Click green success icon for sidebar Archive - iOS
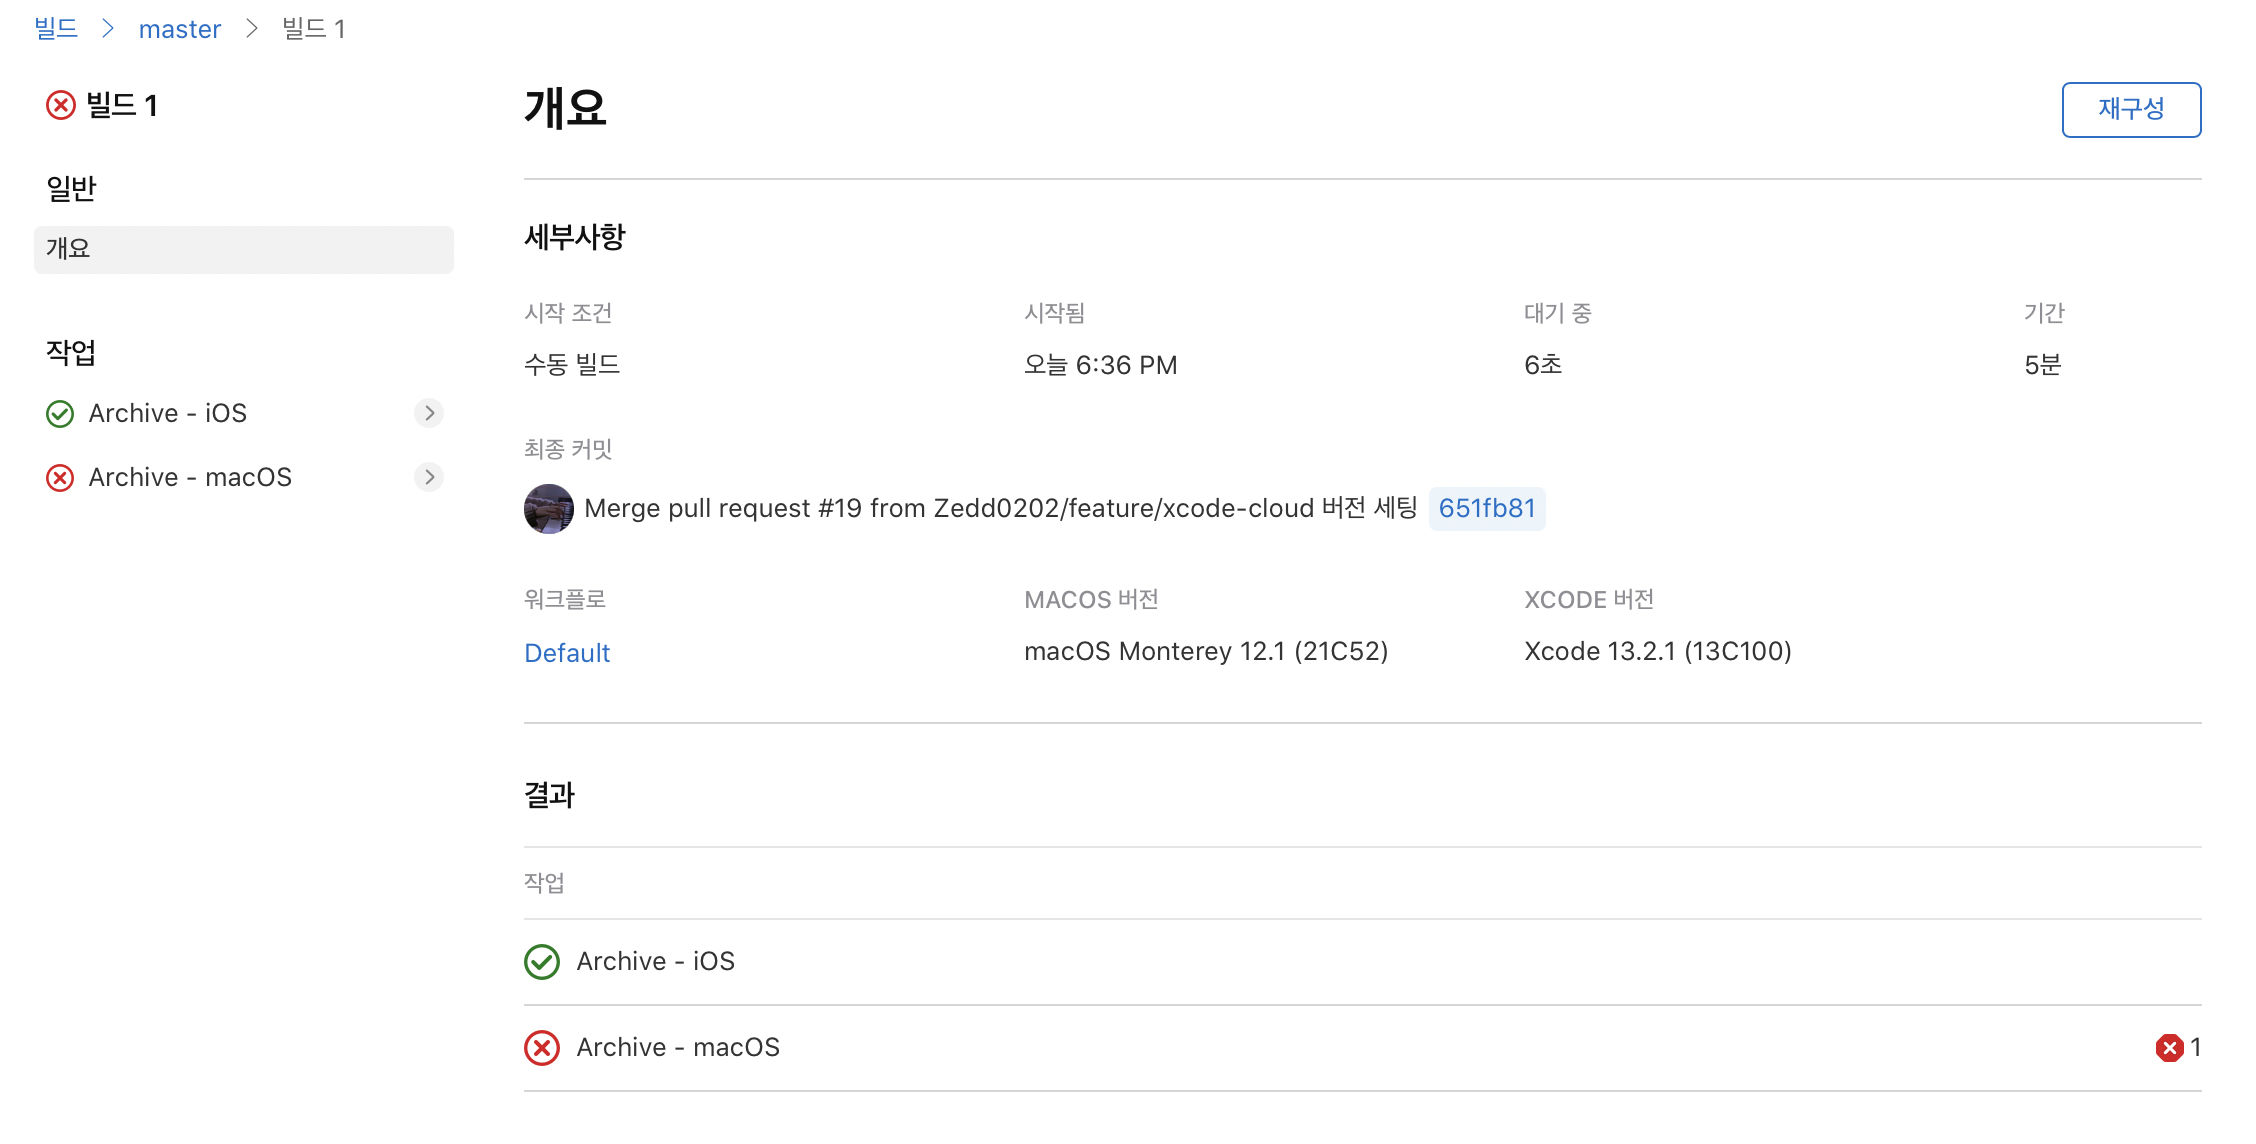 (60, 414)
